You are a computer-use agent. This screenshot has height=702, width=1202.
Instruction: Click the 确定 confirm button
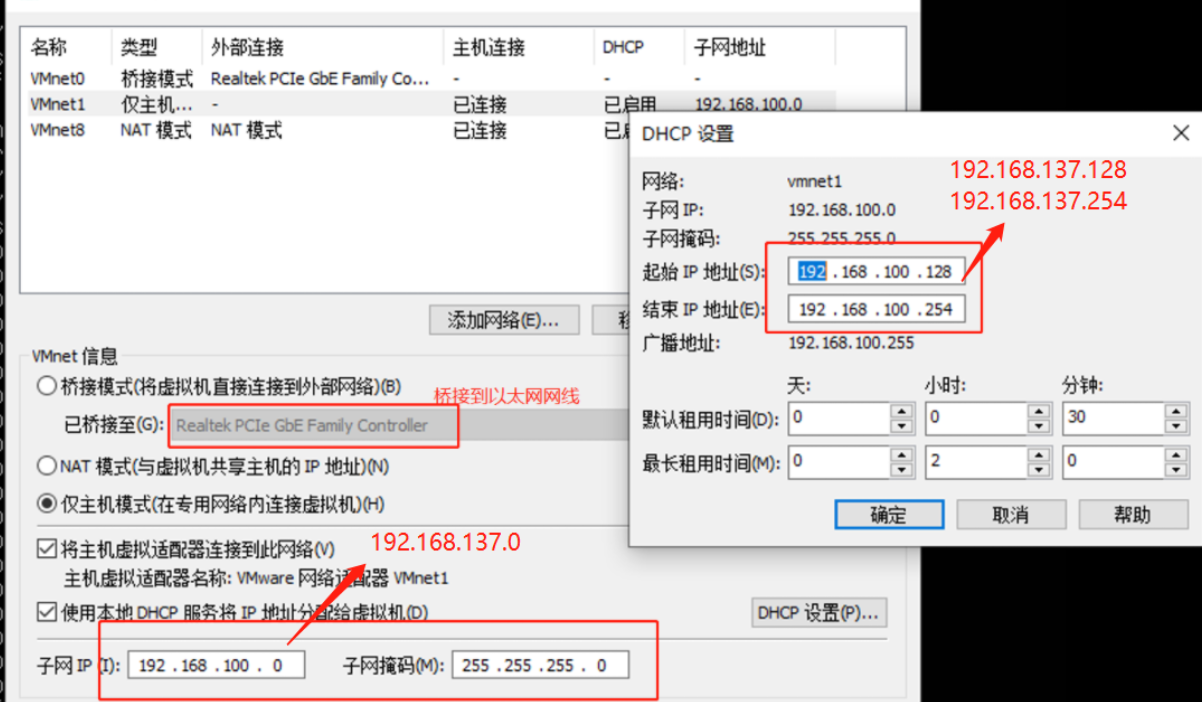click(888, 514)
